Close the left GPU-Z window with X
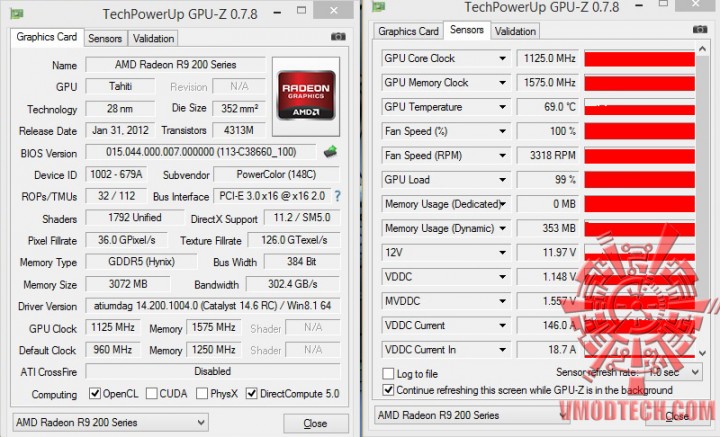This screenshot has width=720, height=437. [334, 10]
